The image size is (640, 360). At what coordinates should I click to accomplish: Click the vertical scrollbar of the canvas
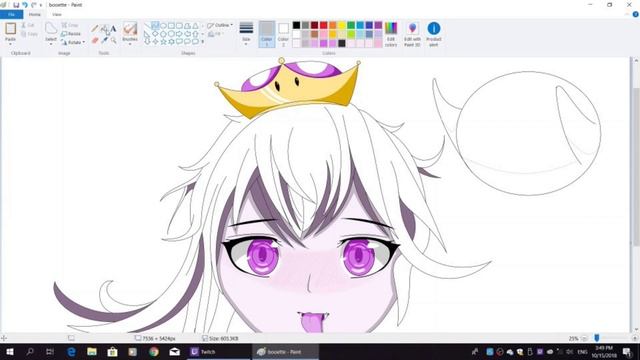[x=636, y=167]
